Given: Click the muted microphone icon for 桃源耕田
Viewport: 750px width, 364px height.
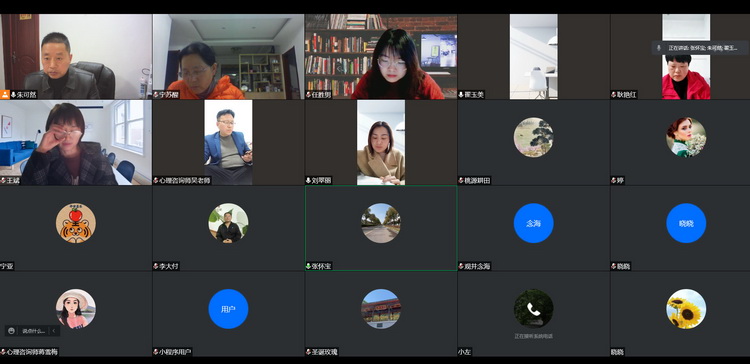Looking at the screenshot, I should coord(461,181).
